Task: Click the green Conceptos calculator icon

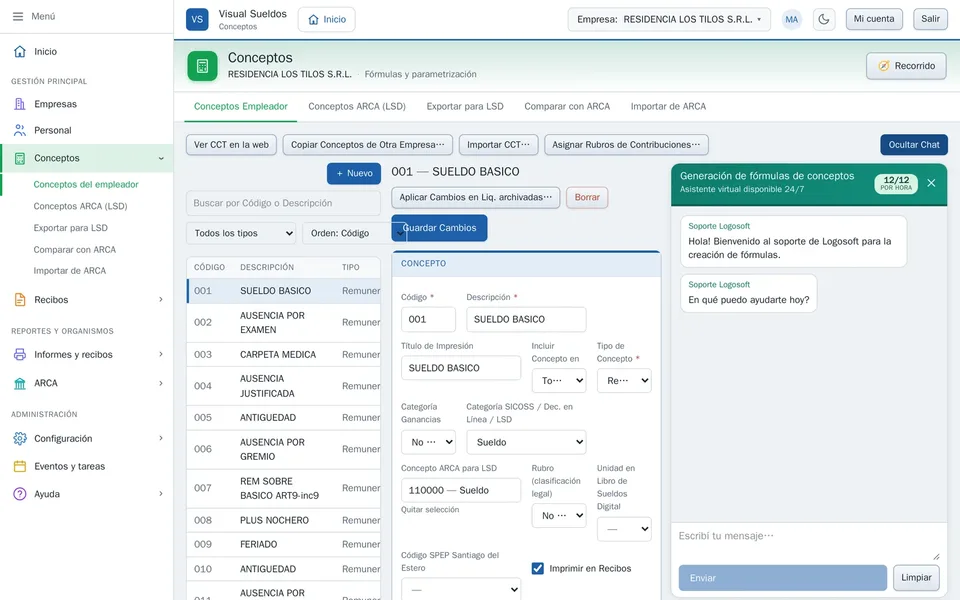Action: point(203,66)
